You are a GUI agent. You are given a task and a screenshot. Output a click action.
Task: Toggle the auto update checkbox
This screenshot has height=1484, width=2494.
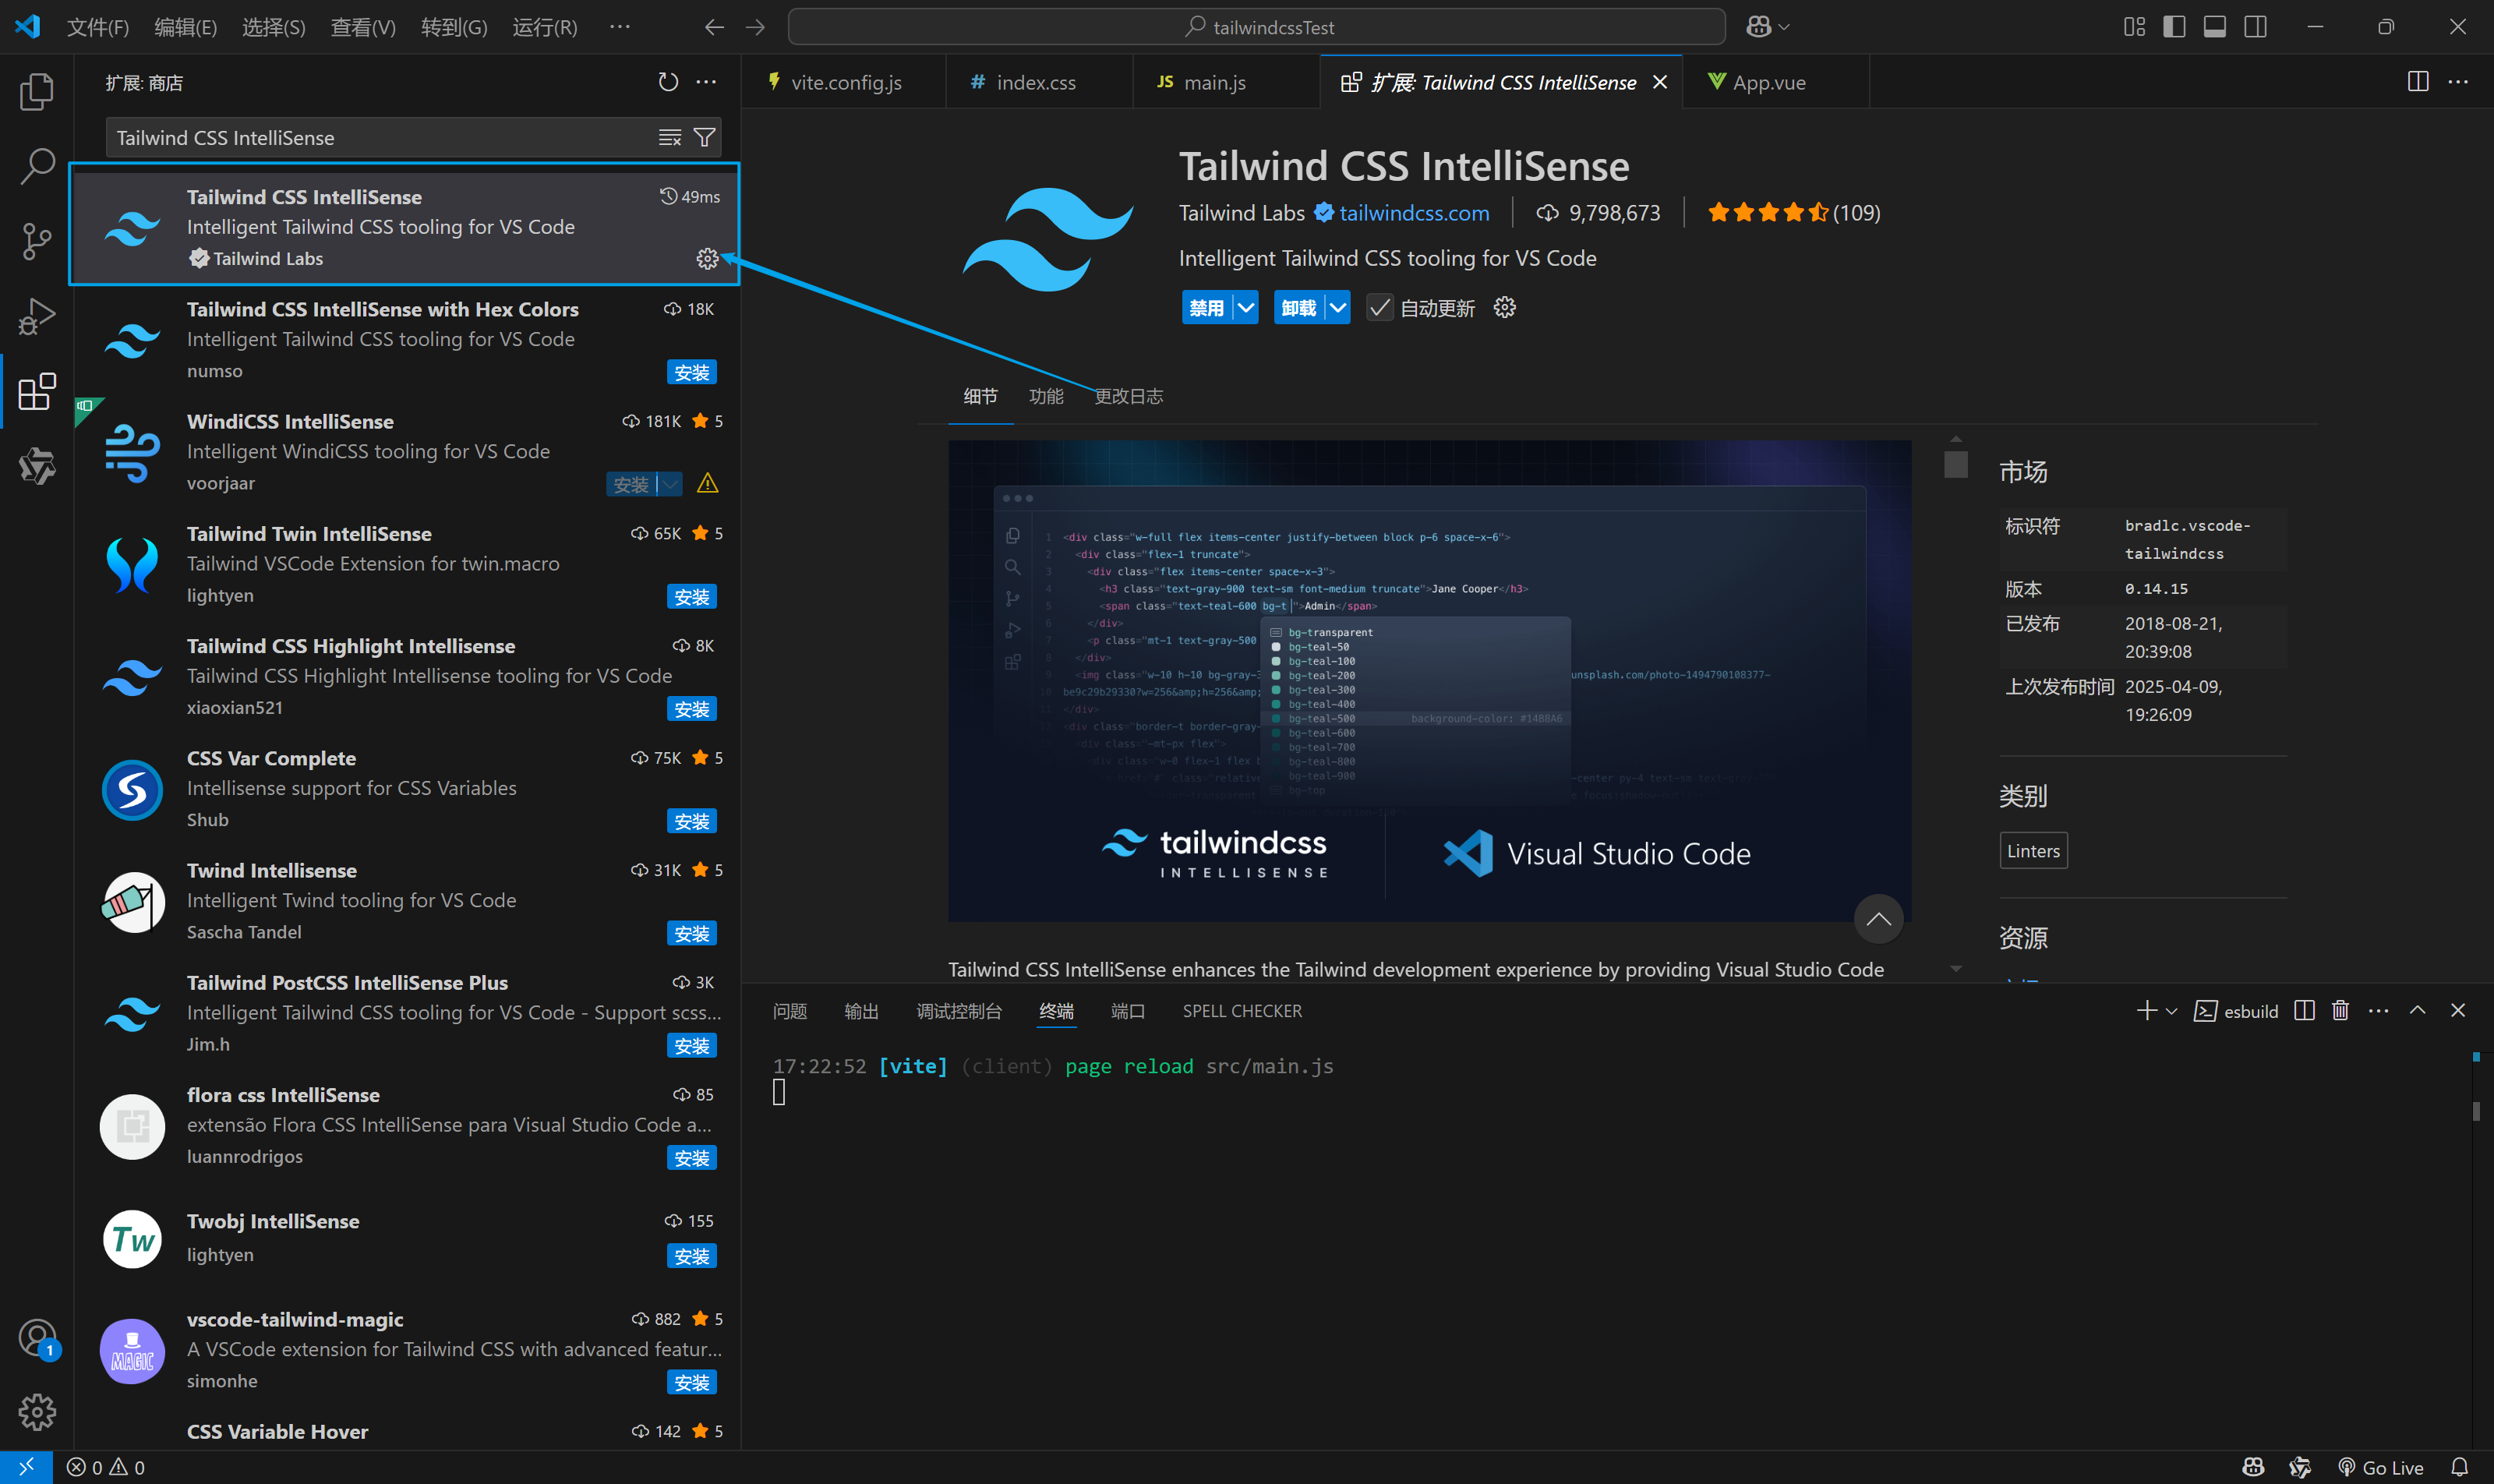pos(1379,308)
